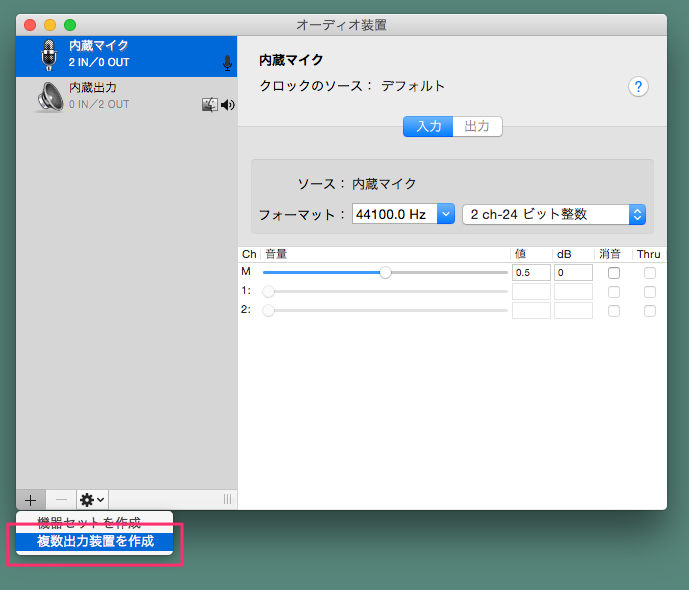Close the オーディオ装置 window
This screenshot has height=590, width=689.
[30, 25]
